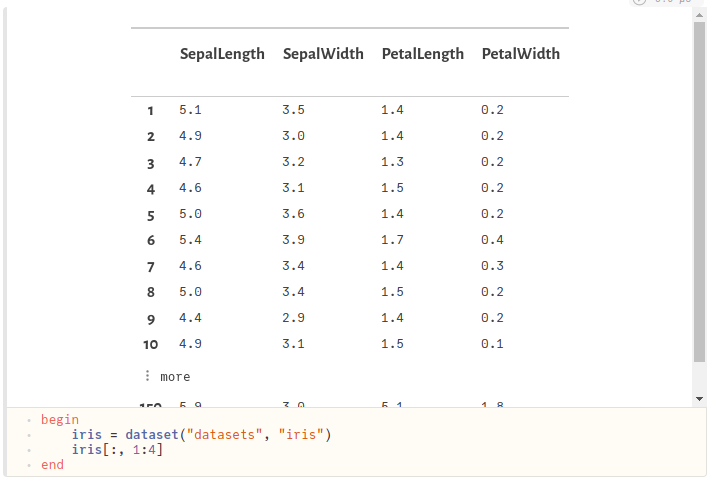The image size is (710, 478).
Task: Click PetalLength value 1.7 in row 6
Action: click(x=392, y=239)
